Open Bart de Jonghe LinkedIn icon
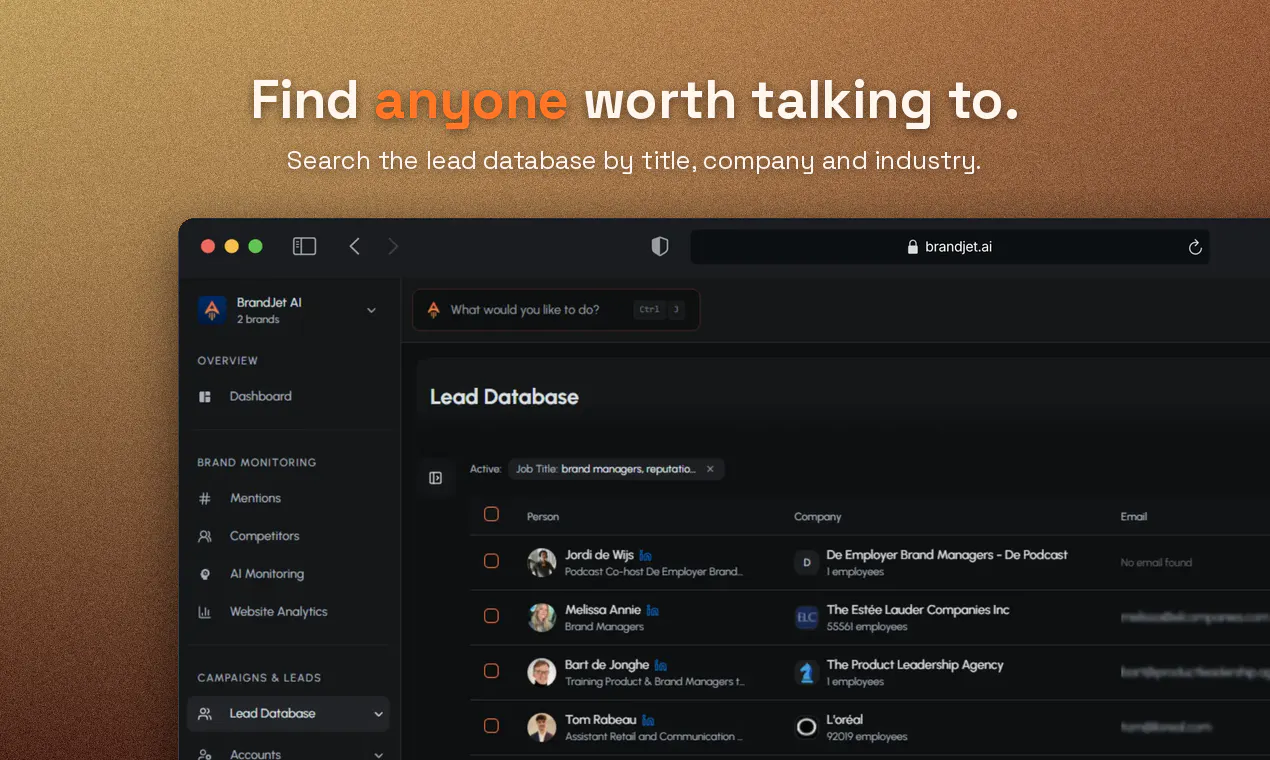 (660, 665)
